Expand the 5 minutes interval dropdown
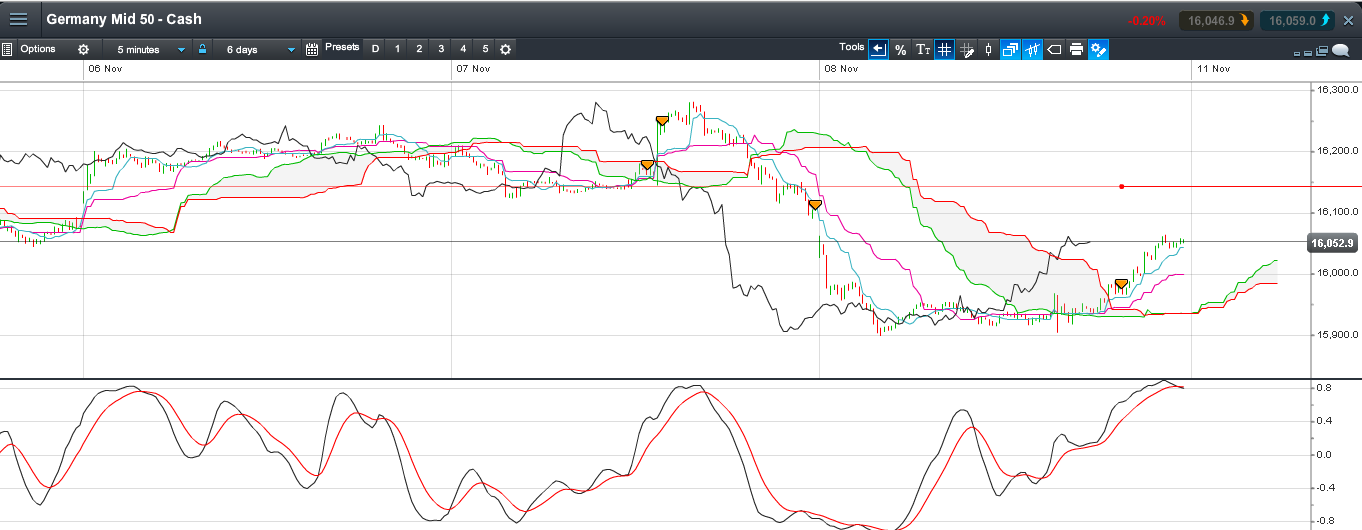The width and height of the screenshot is (1362, 530). tap(150, 49)
